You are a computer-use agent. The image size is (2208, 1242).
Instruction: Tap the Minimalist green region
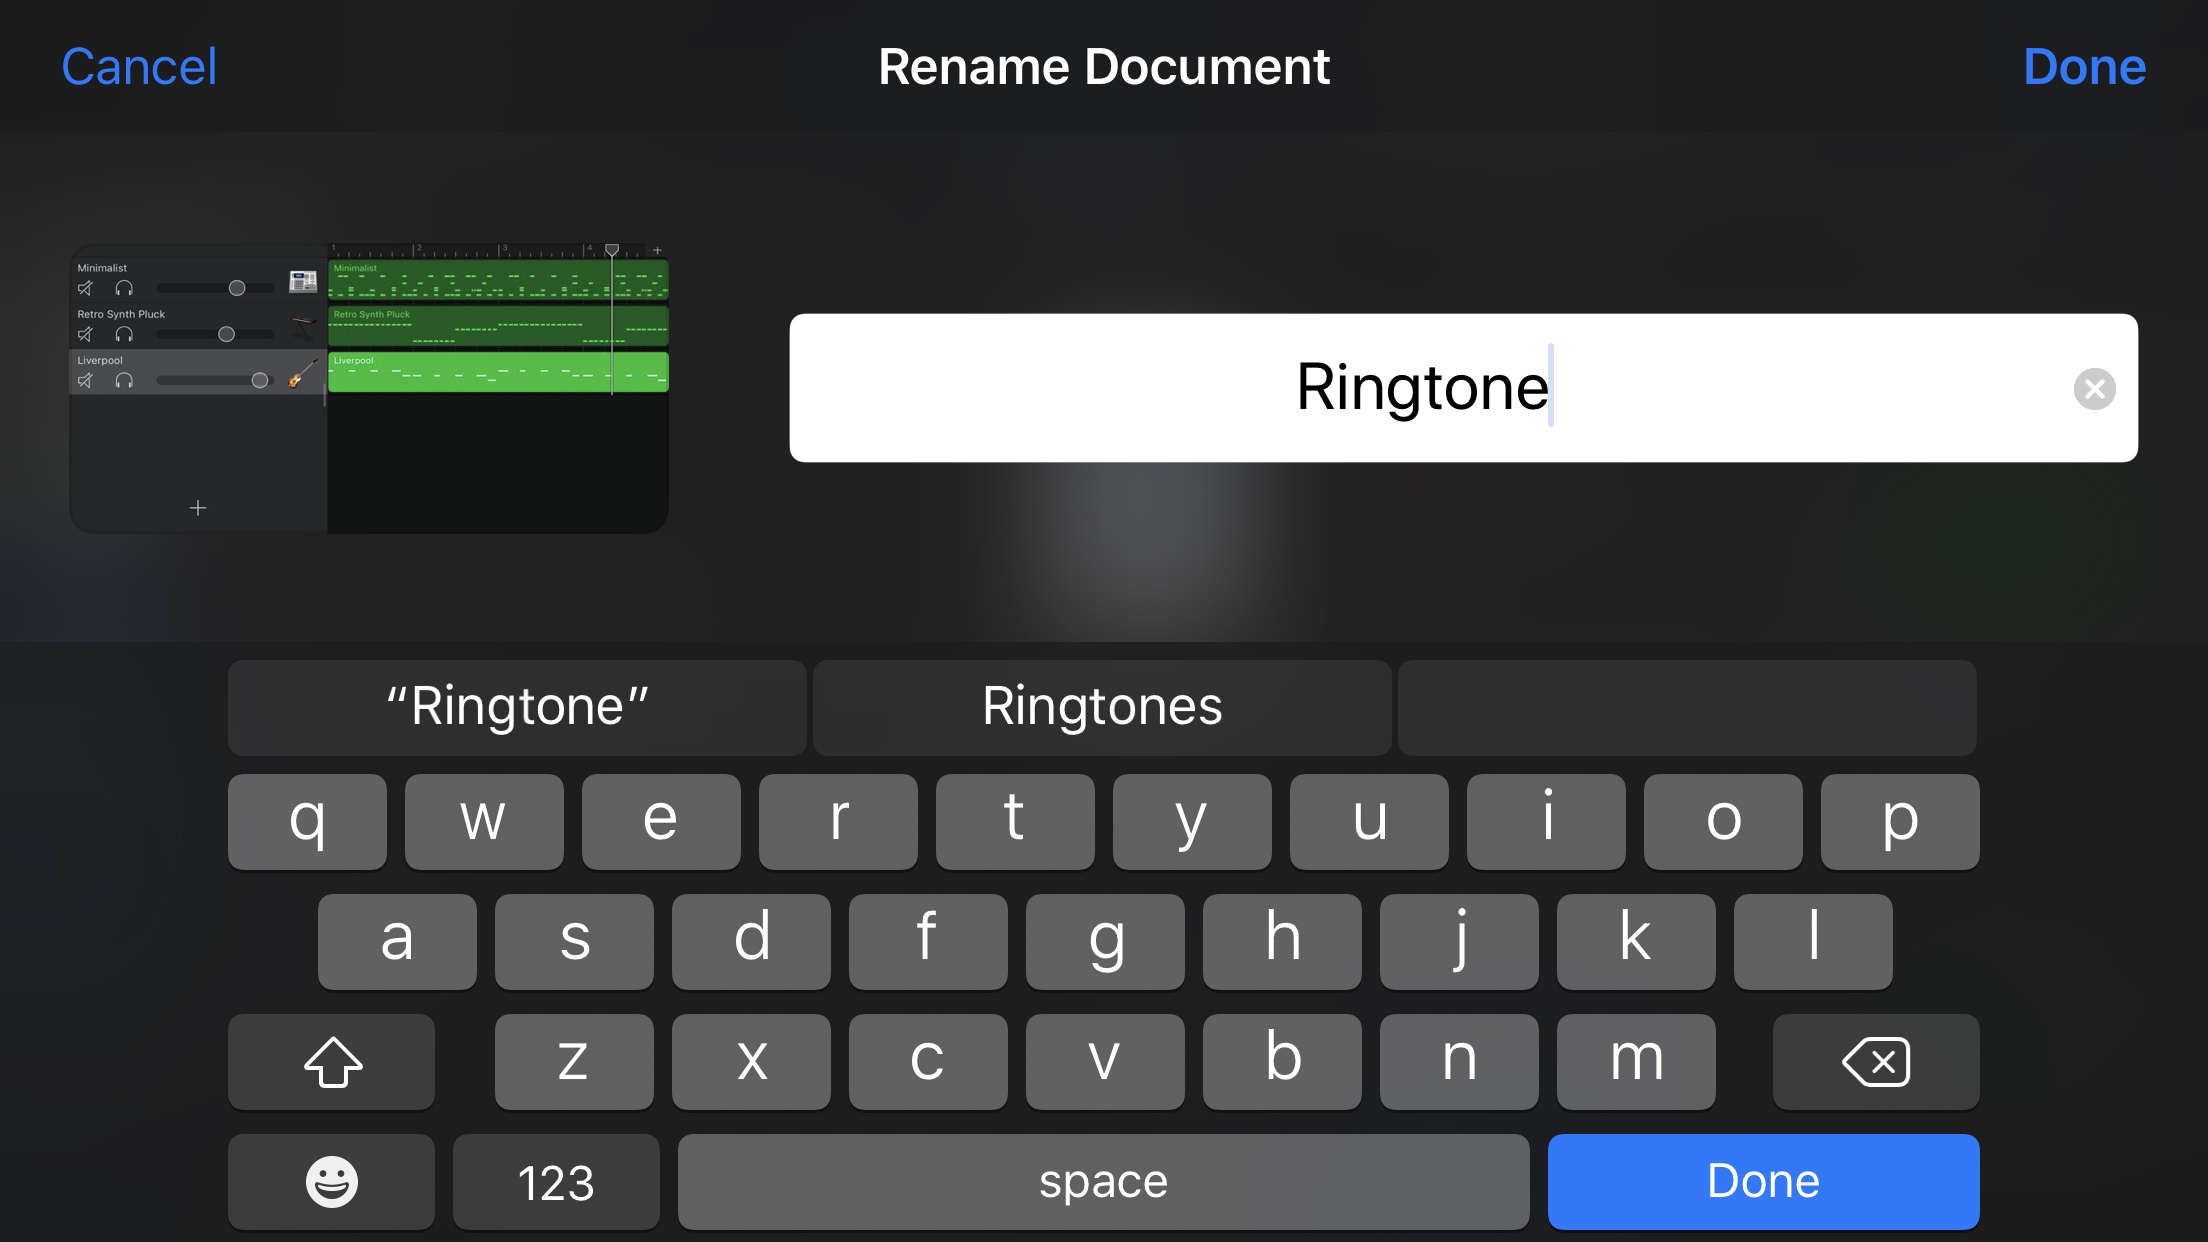click(498, 280)
